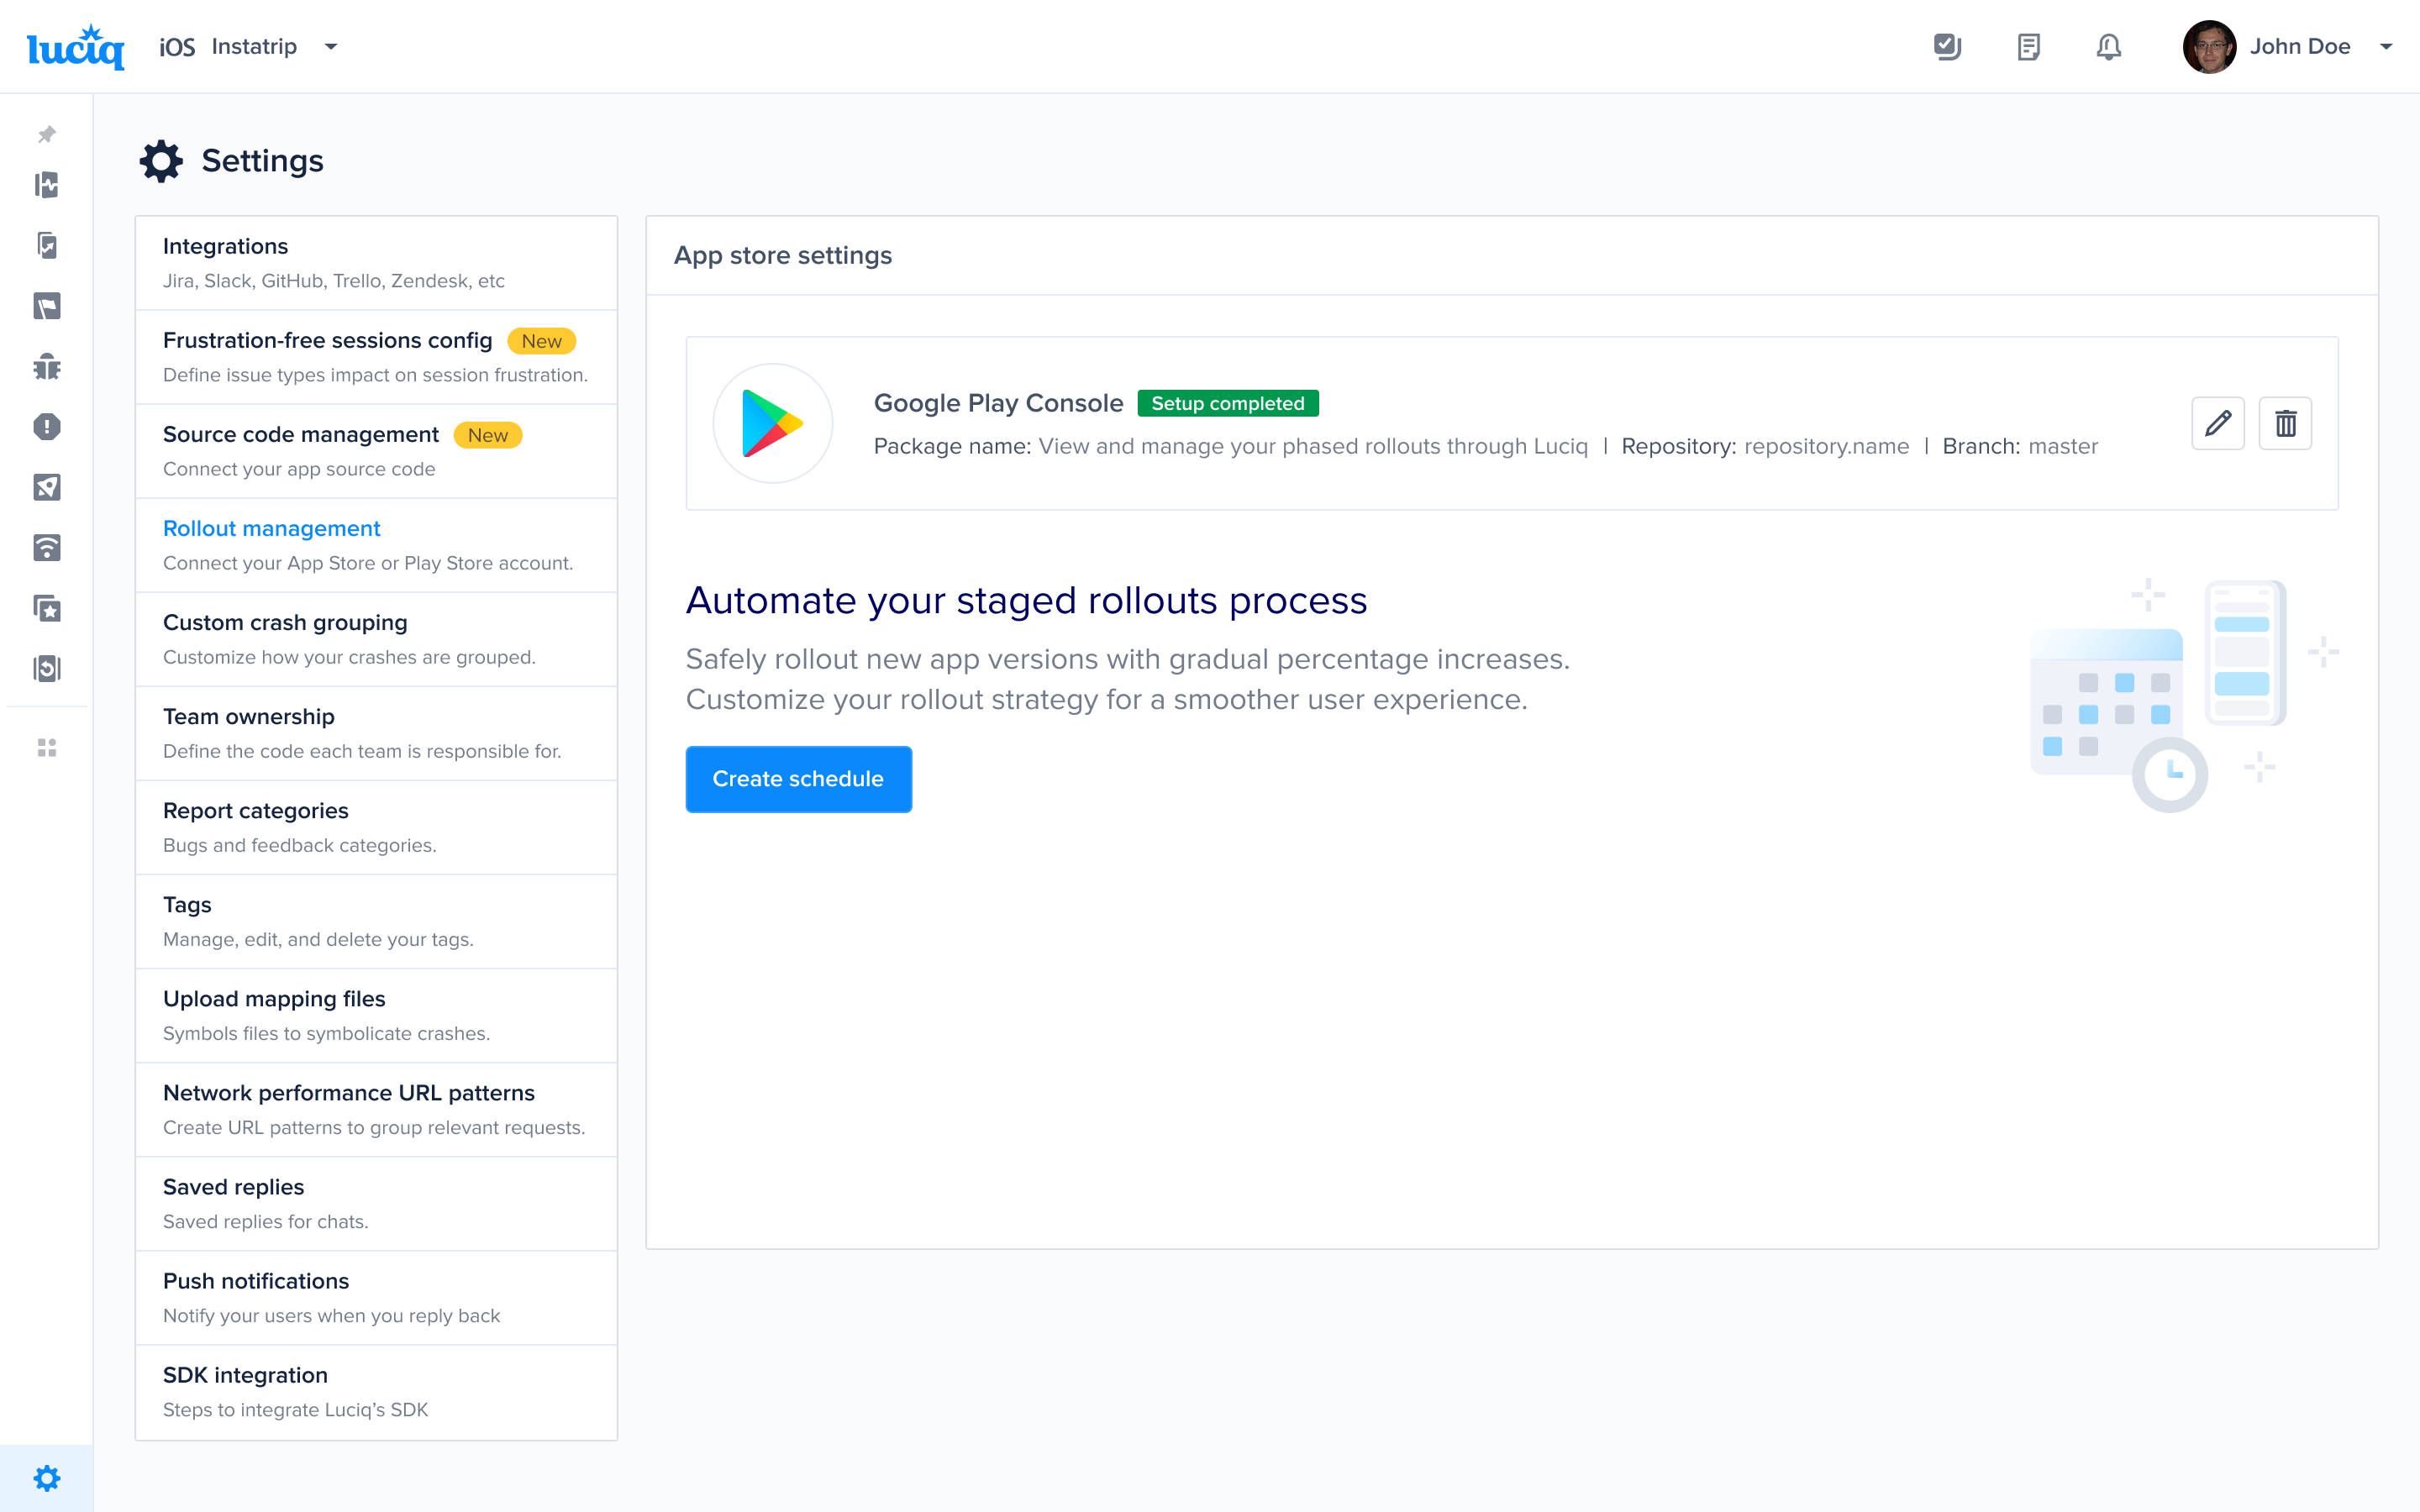The image size is (2420, 1512).
Task: Open SDK integration settings
Action: tap(376, 1392)
